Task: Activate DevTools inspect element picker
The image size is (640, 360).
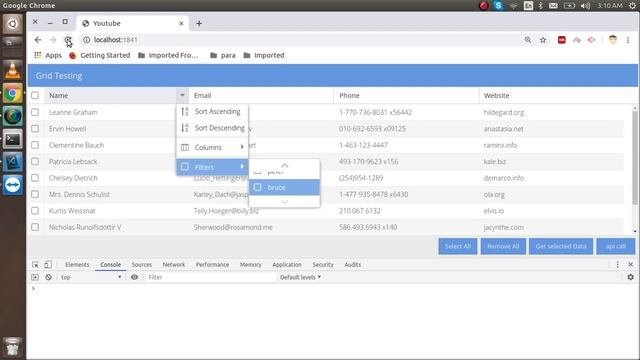Action: click(x=36, y=264)
